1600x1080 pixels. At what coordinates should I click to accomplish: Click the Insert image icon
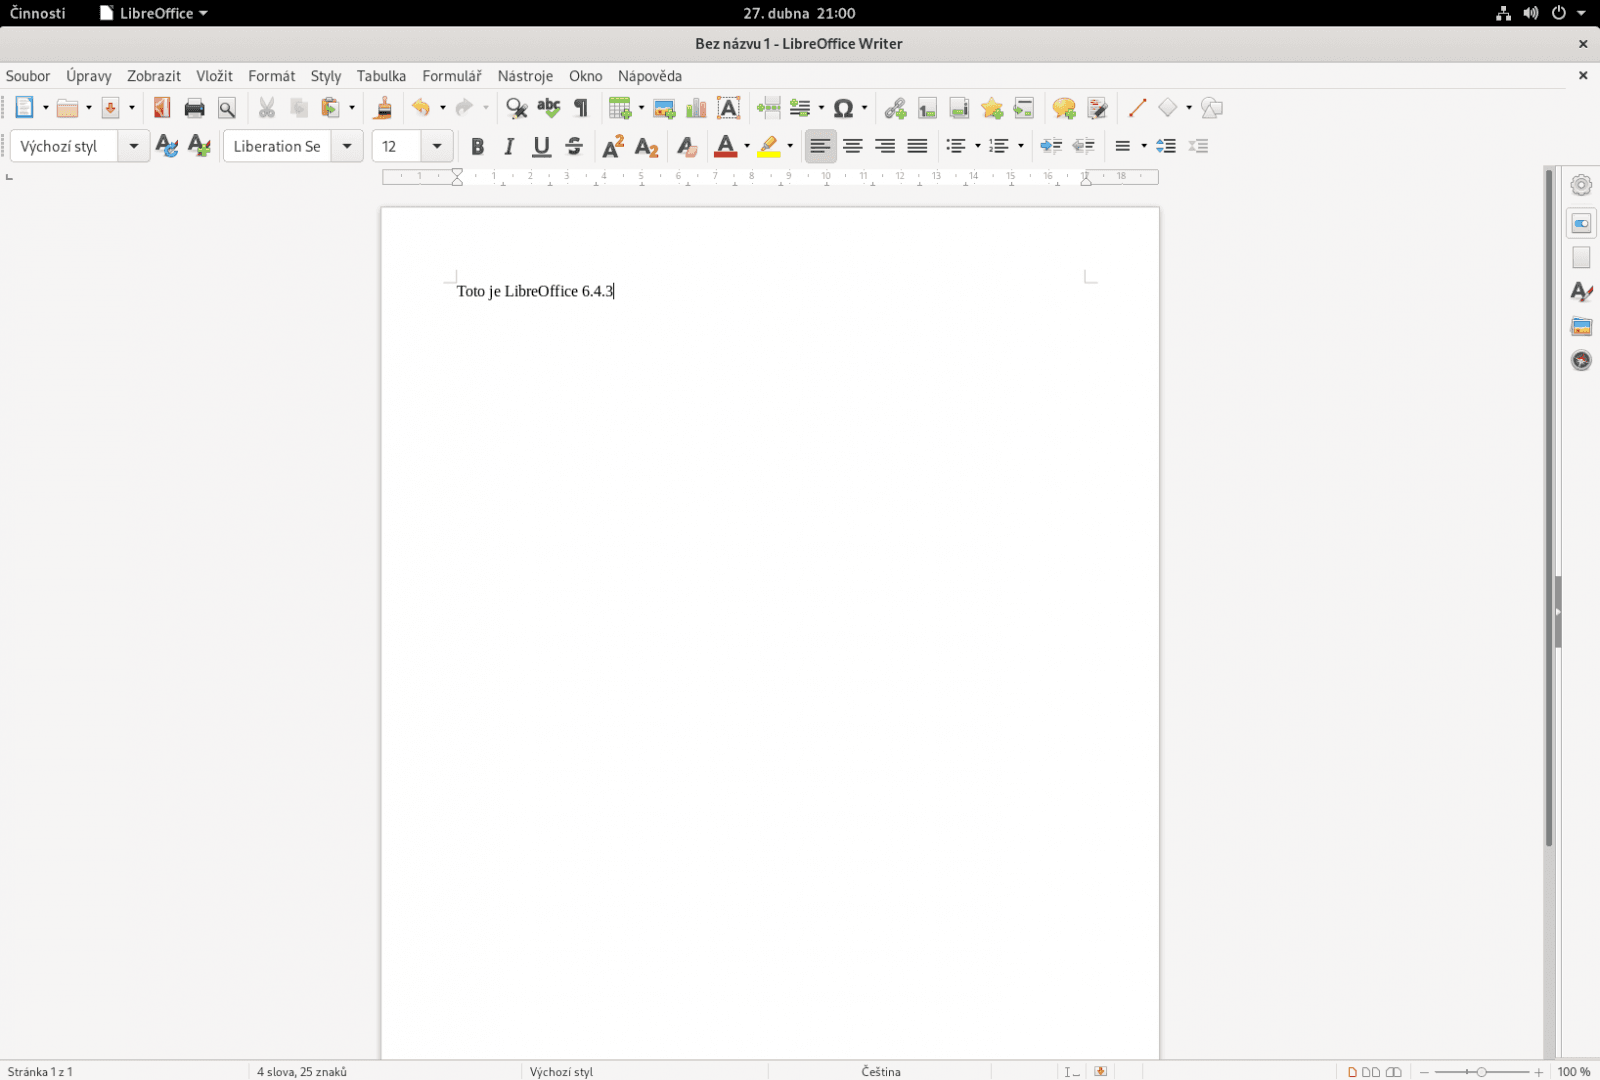coord(664,108)
